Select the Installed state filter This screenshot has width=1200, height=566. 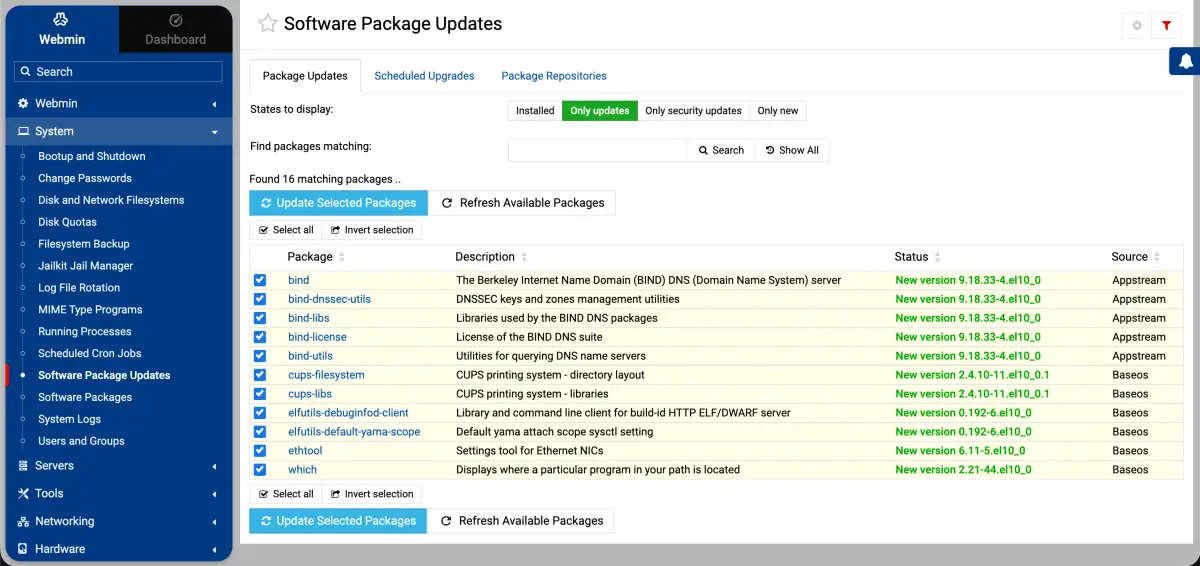pos(535,111)
